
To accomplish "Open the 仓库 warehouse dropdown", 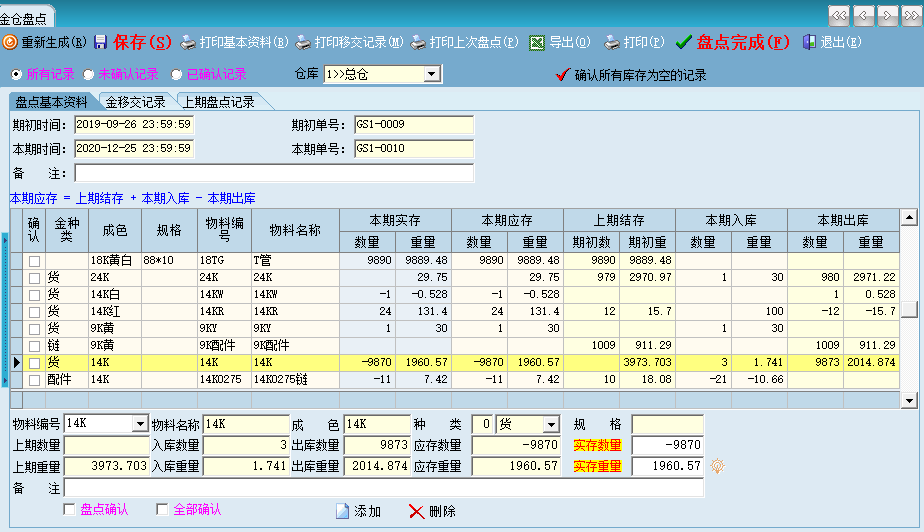I will (x=432, y=74).
